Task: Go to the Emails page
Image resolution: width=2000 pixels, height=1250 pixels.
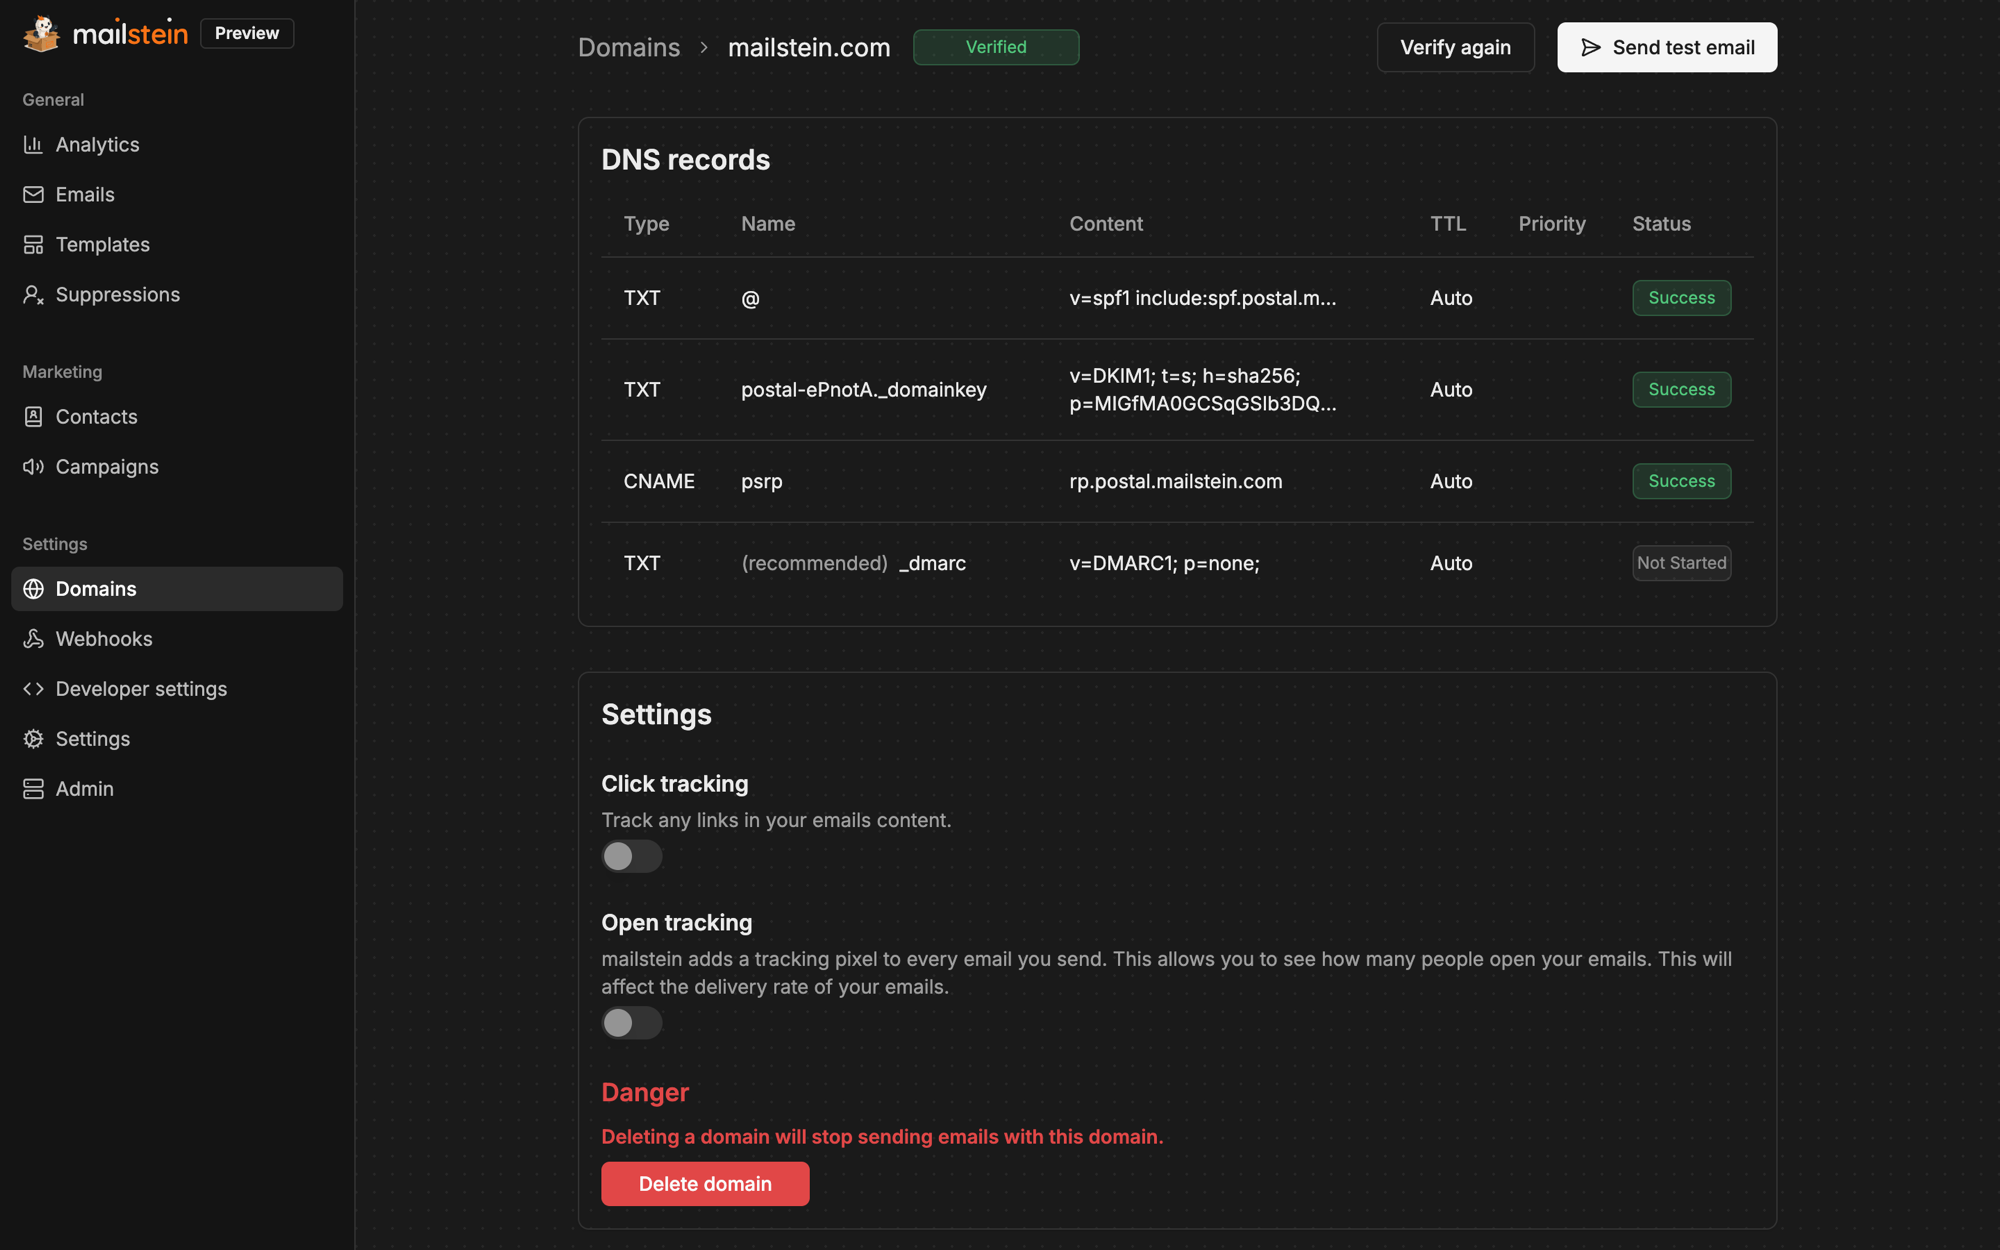Action: click(x=177, y=195)
